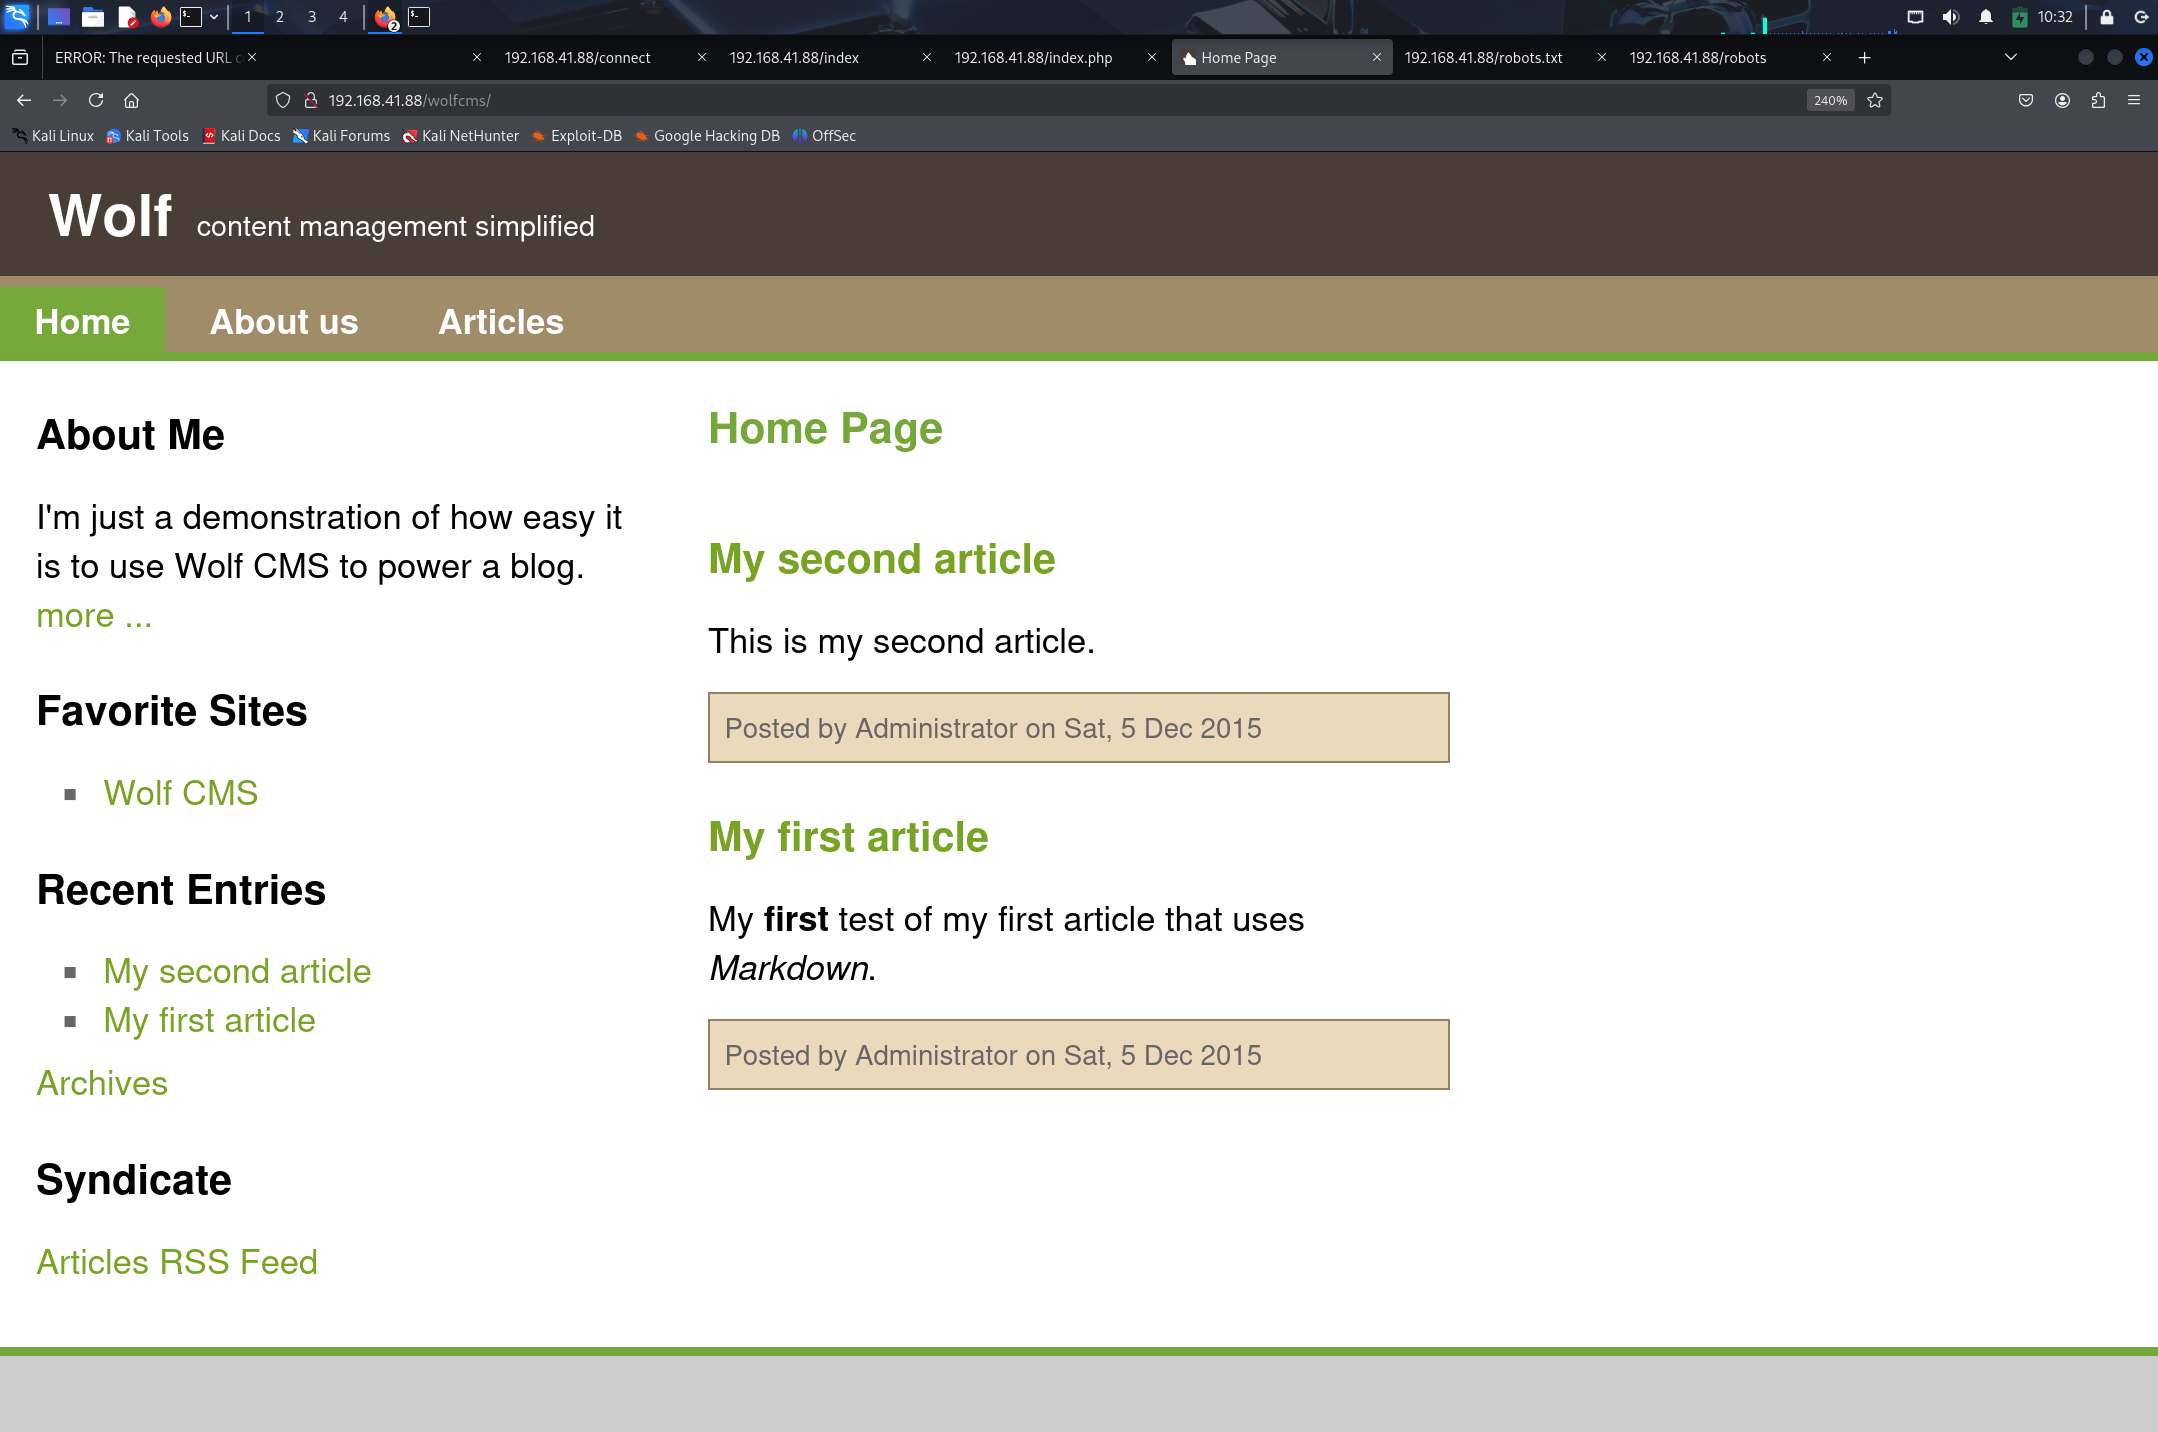Open the Extensions puzzle icon
Screen dimensions: 2158x1432
(x=2098, y=100)
